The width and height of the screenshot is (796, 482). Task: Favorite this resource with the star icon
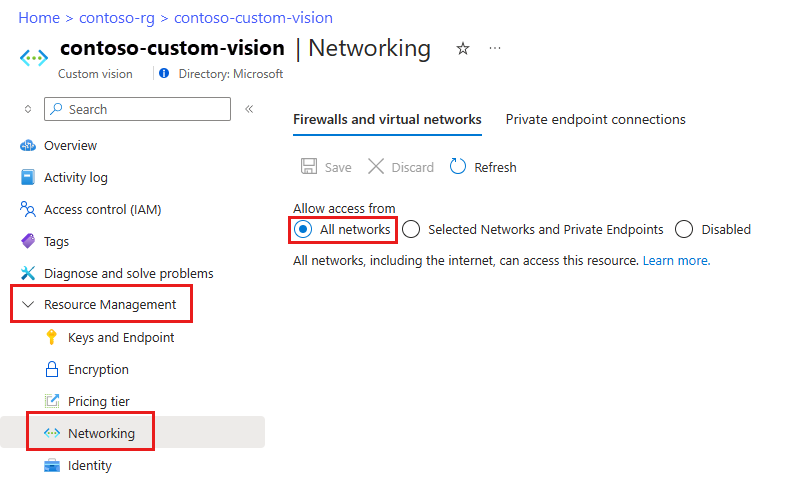(462, 49)
